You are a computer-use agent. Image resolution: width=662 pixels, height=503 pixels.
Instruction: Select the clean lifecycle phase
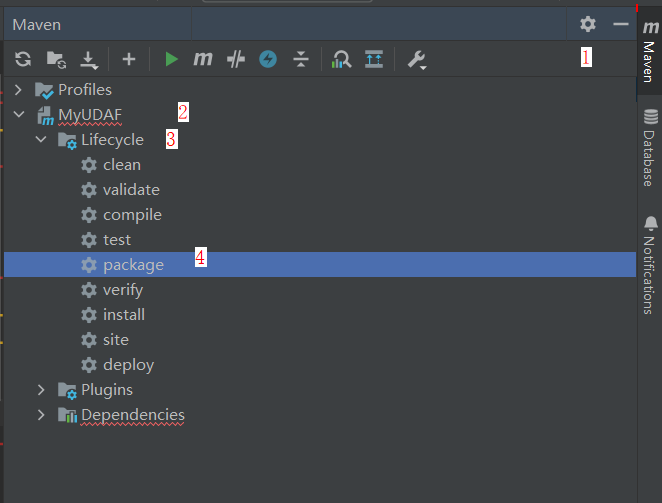pyautogui.click(x=122, y=165)
